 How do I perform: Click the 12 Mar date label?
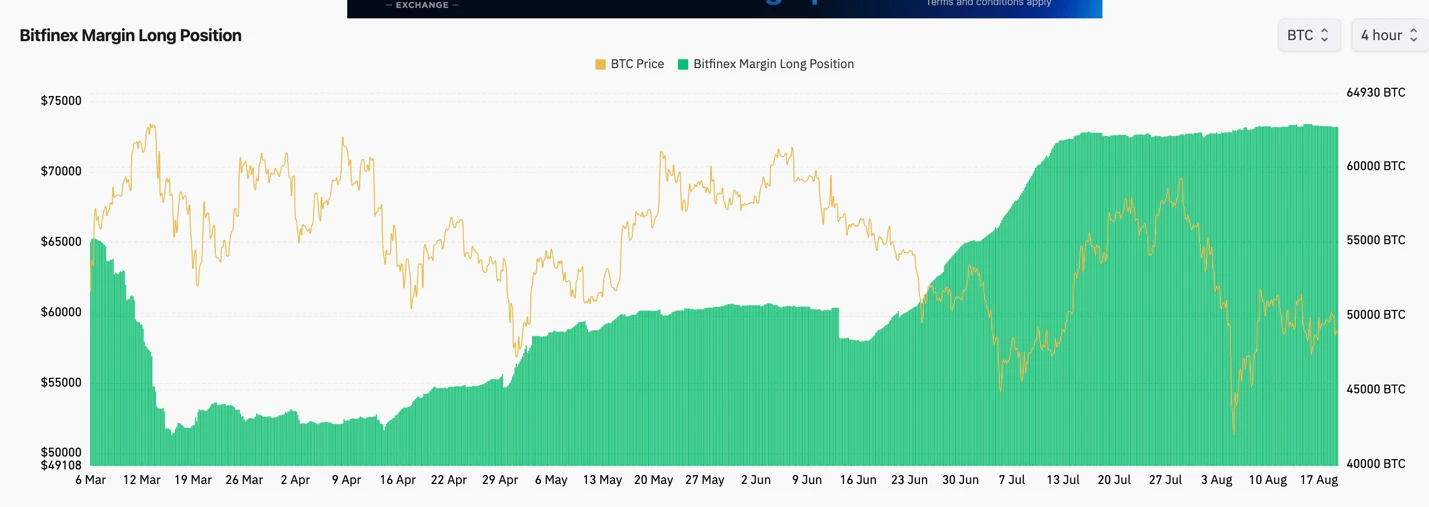point(141,480)
